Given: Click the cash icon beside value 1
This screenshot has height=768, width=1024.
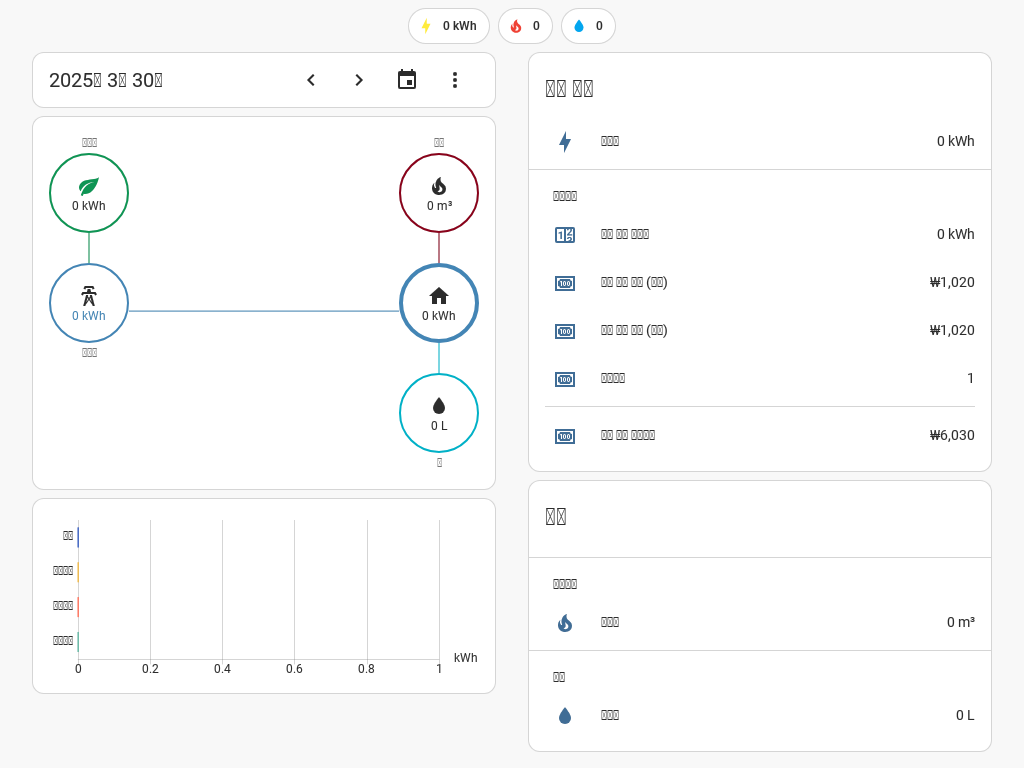Looking at the screenshot, I should (x=565, y=379).
